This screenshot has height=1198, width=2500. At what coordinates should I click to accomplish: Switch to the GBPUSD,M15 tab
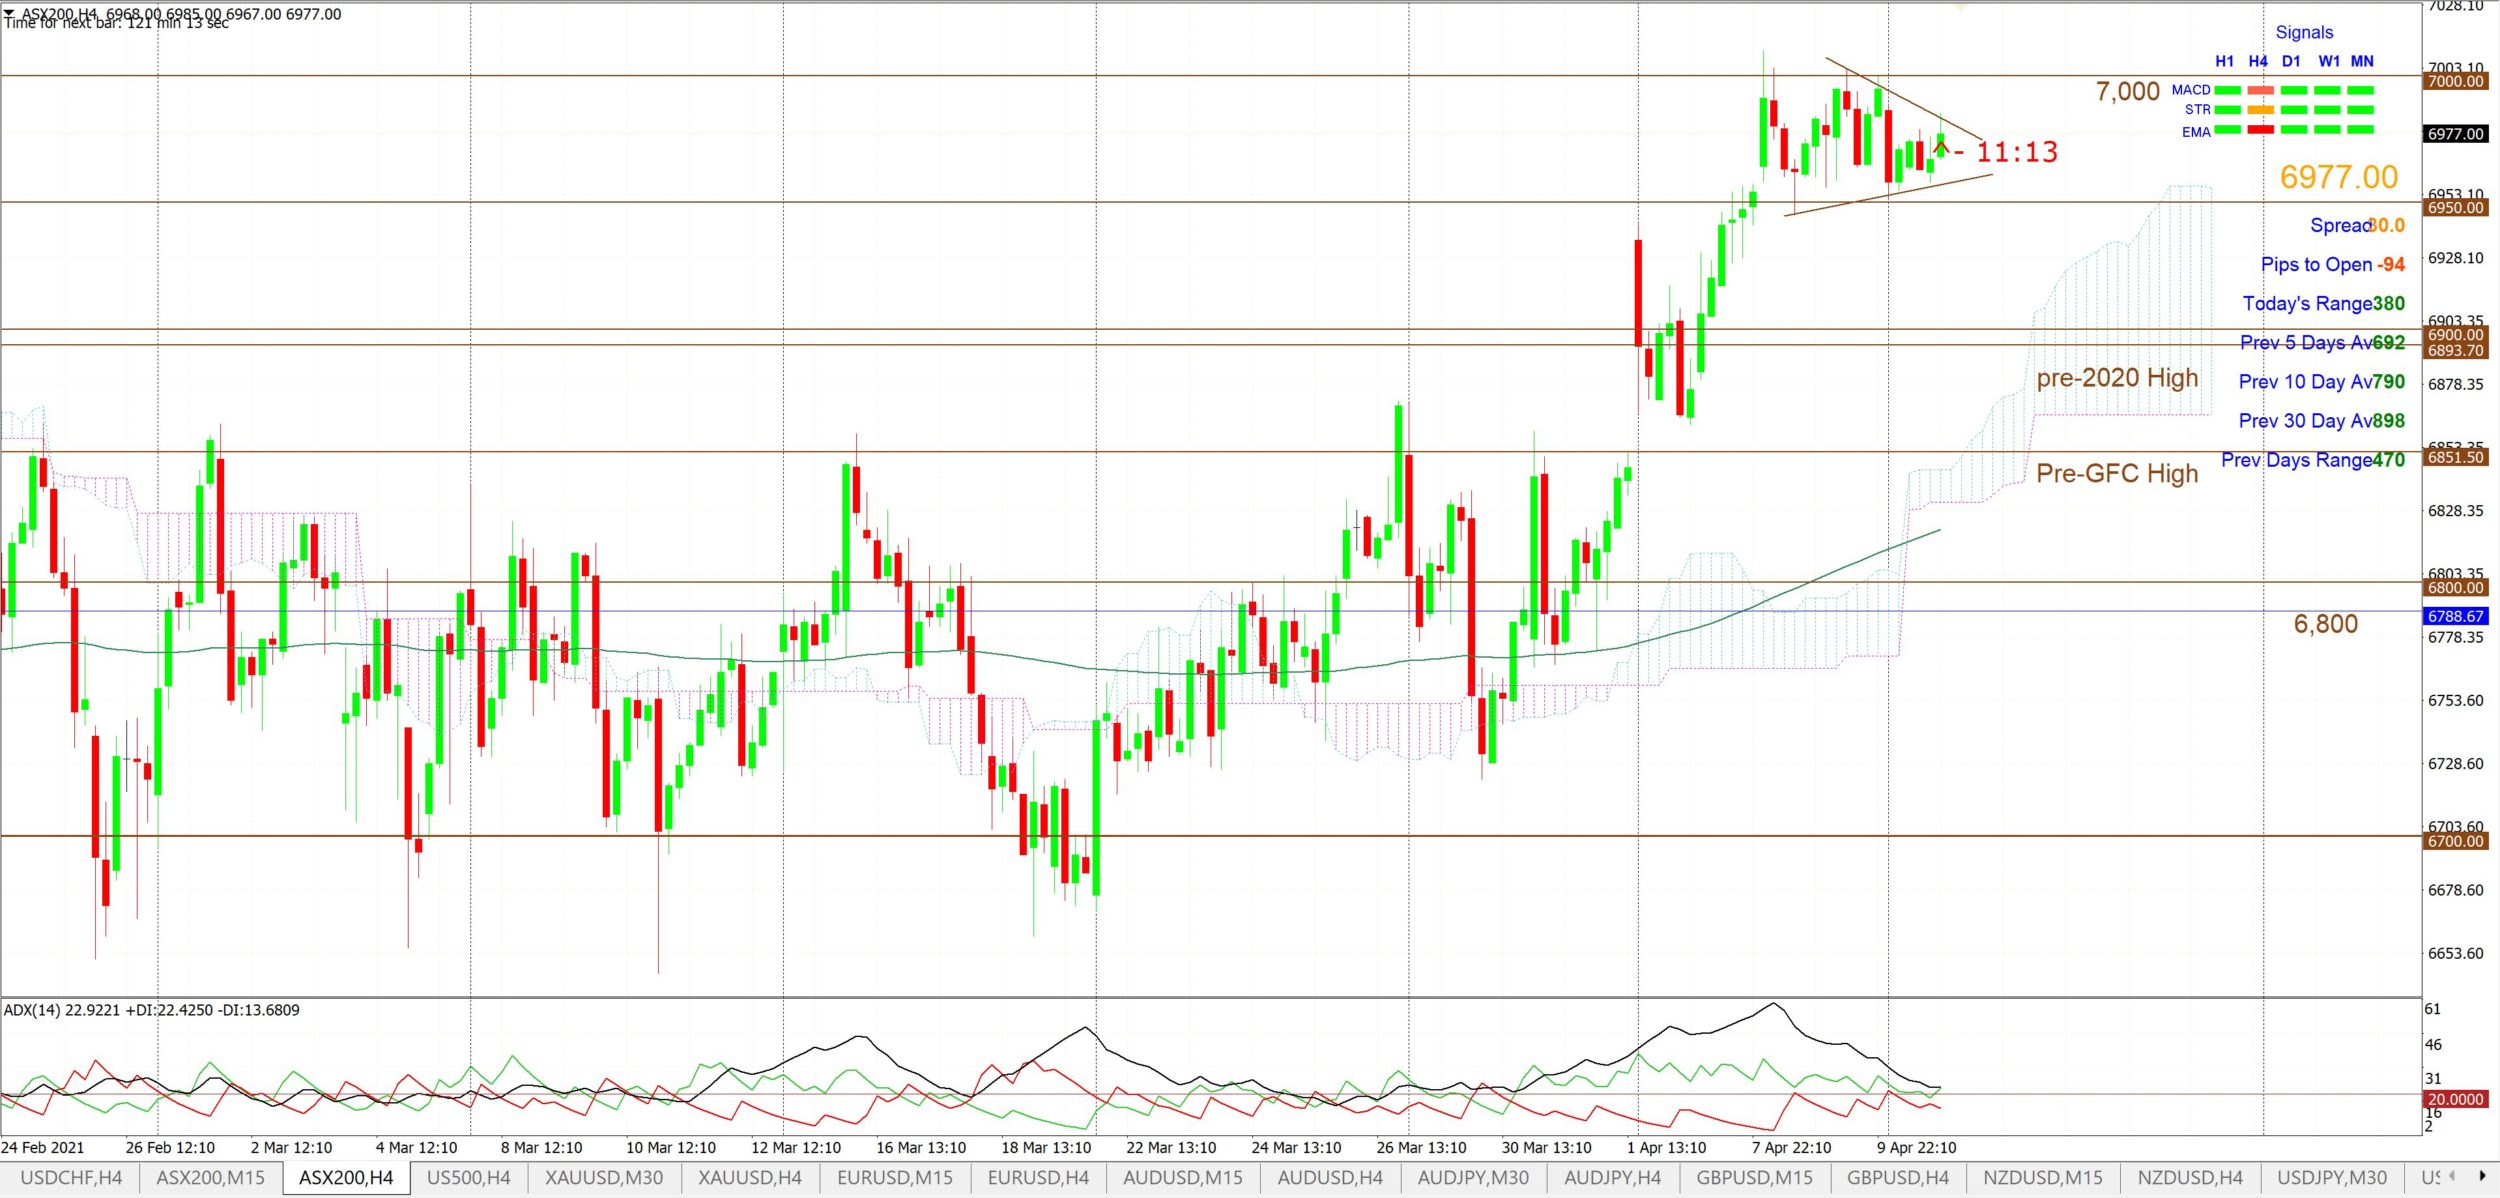[1754, 1177]
